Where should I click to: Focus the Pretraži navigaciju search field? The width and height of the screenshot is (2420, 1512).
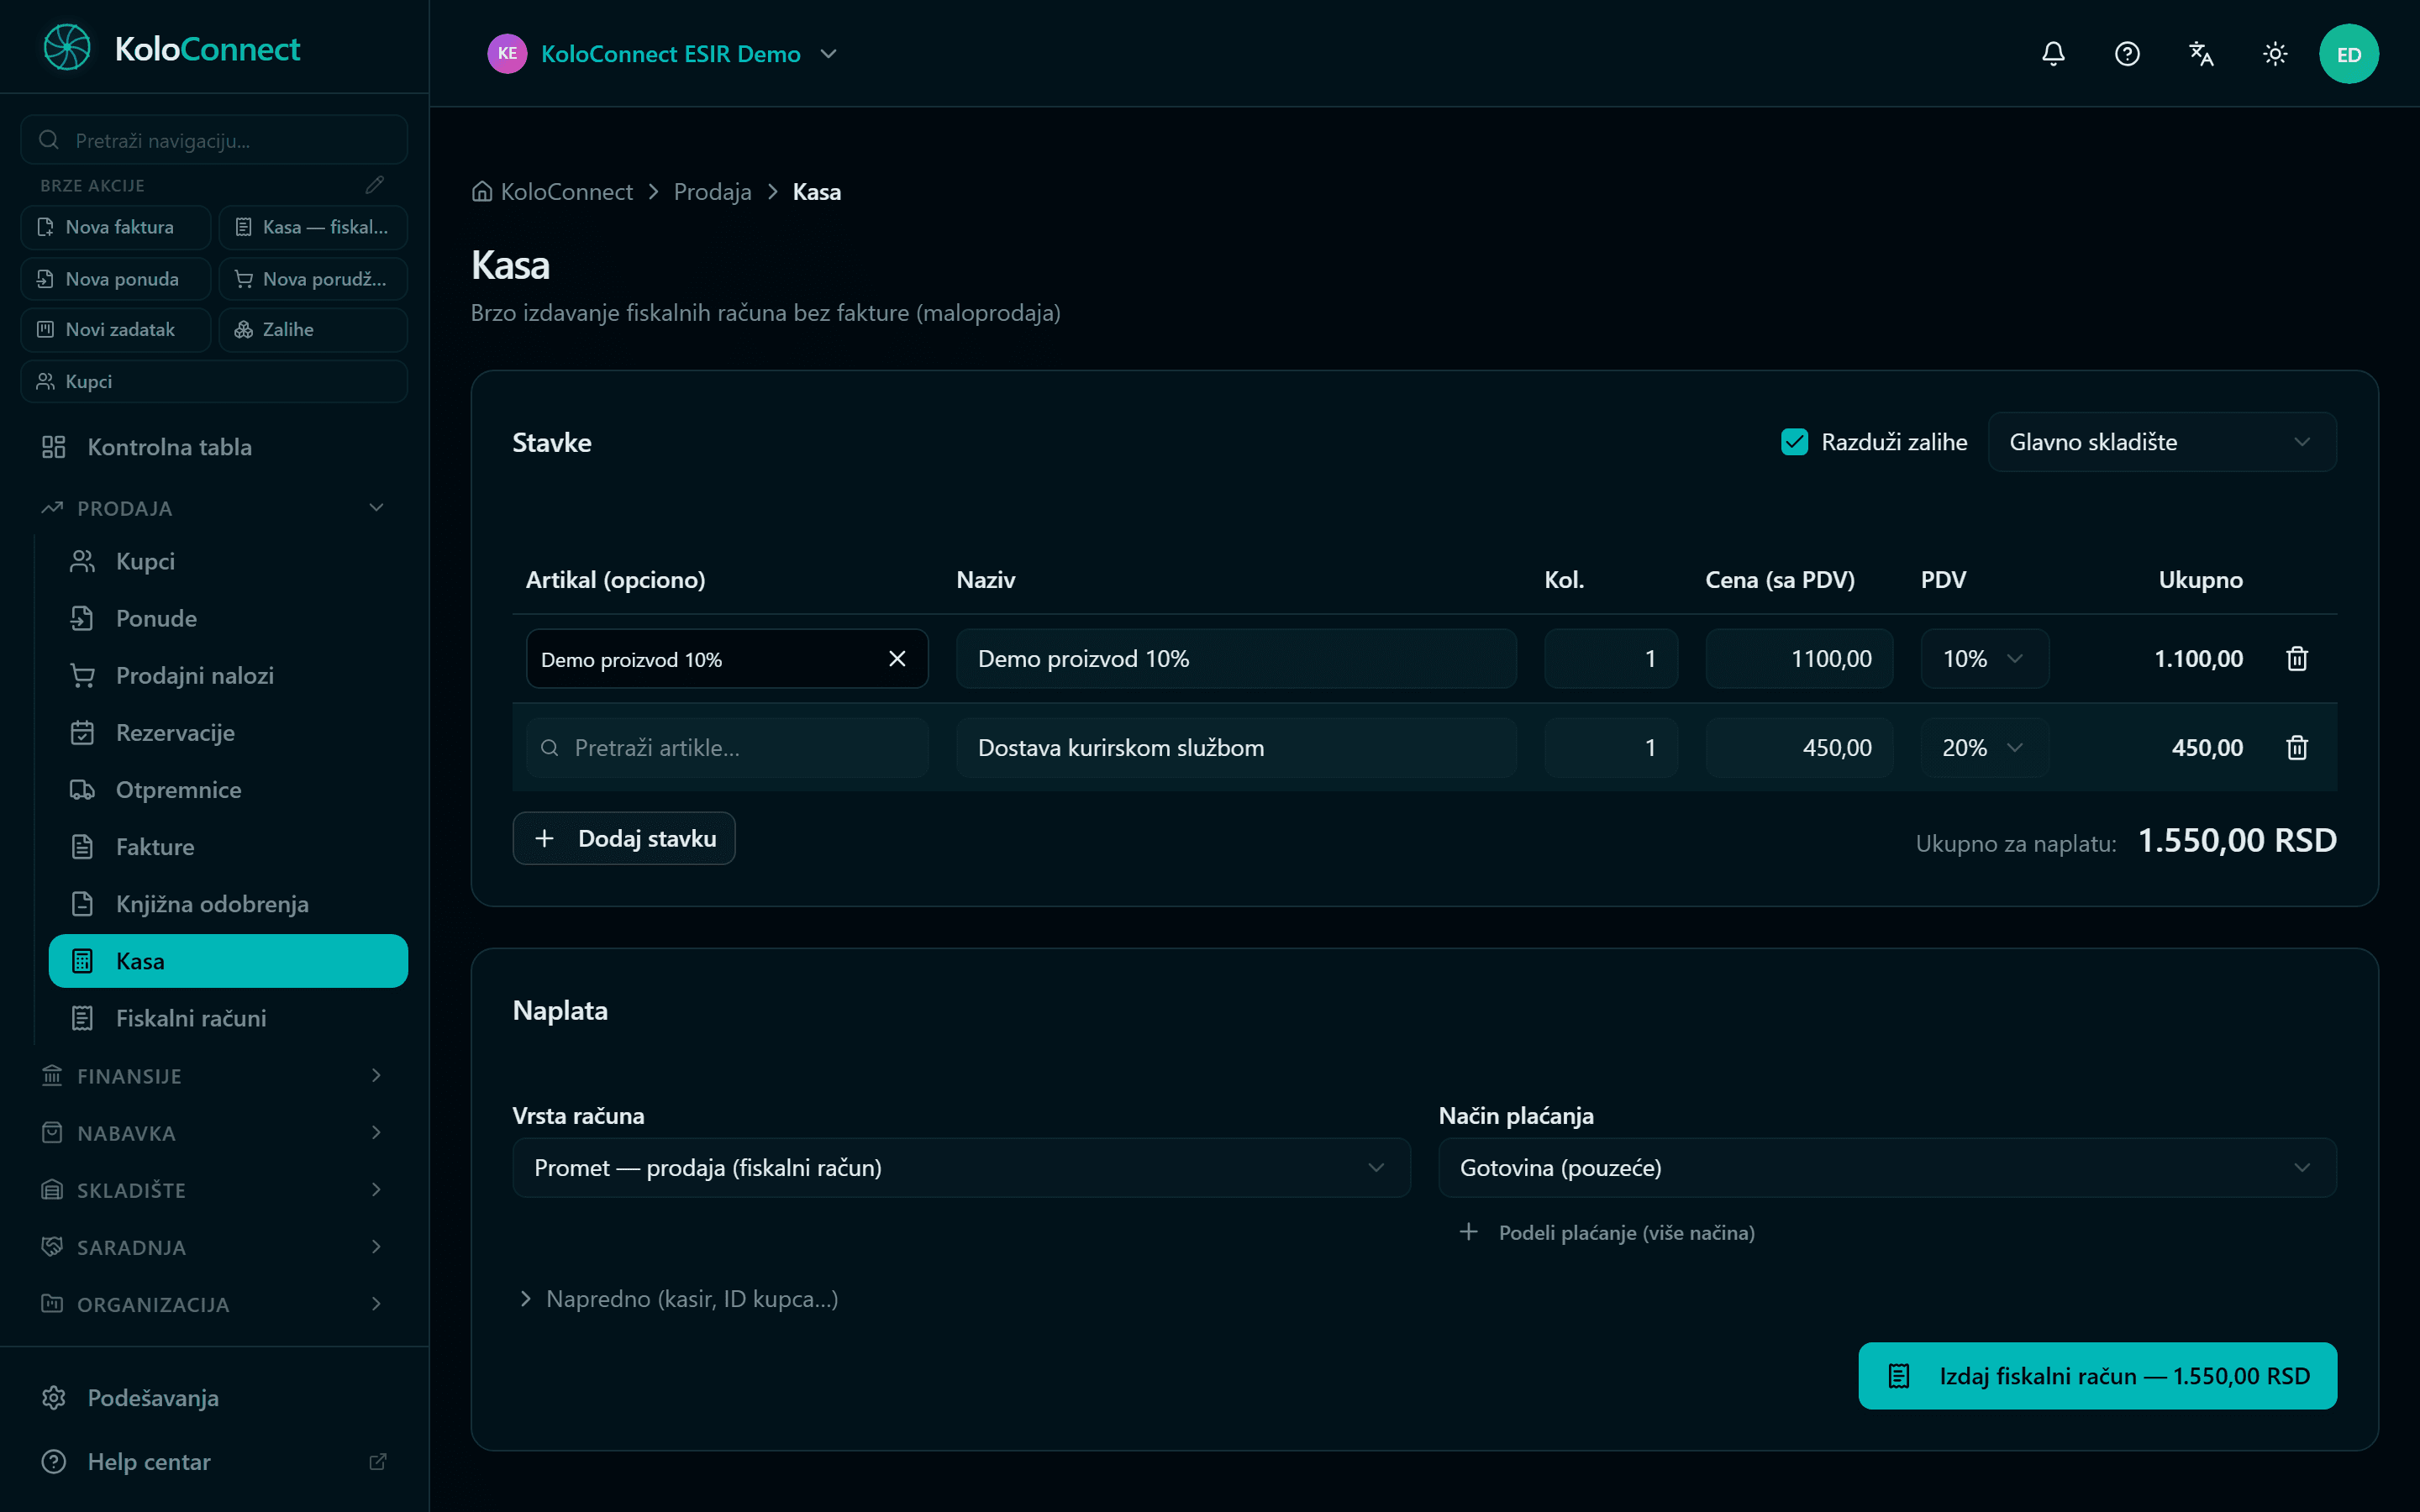[x=214, y=140]
